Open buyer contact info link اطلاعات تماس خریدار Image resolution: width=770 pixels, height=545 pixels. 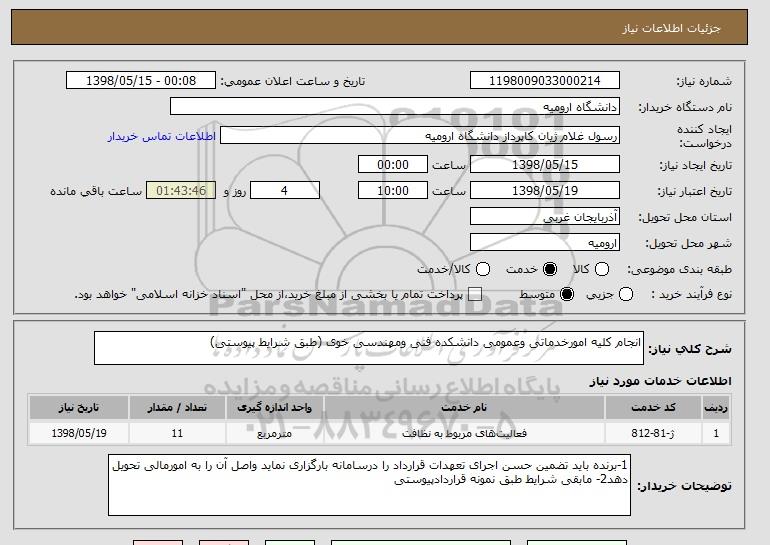point(162,136)
